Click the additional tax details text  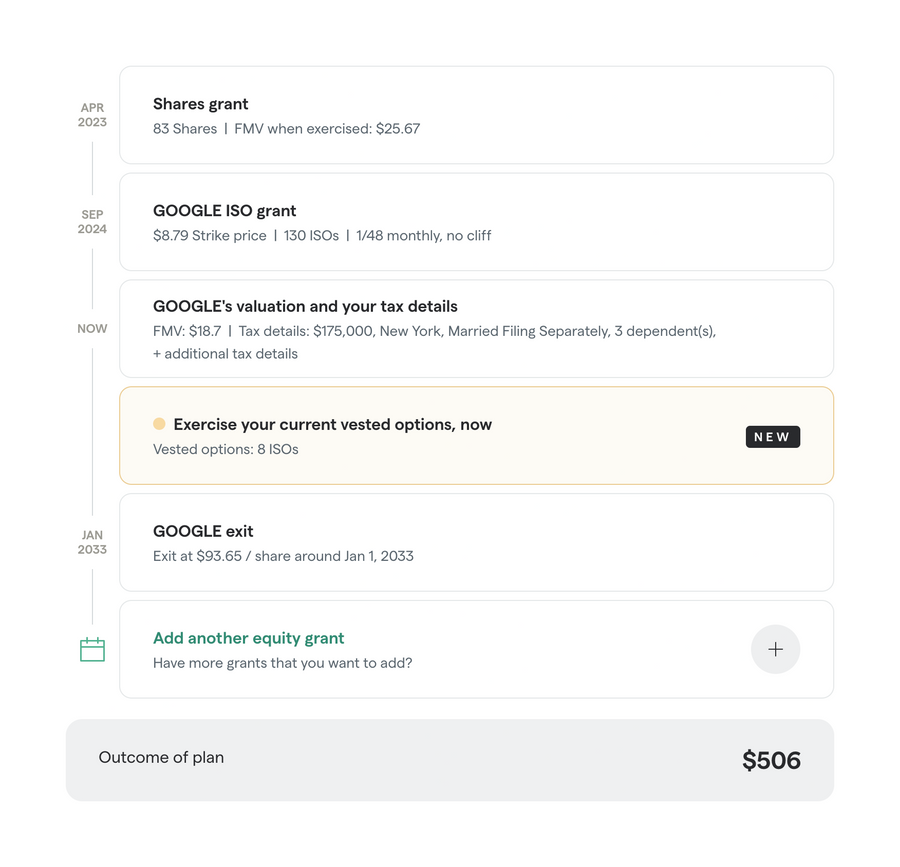(x=224, y=353)
